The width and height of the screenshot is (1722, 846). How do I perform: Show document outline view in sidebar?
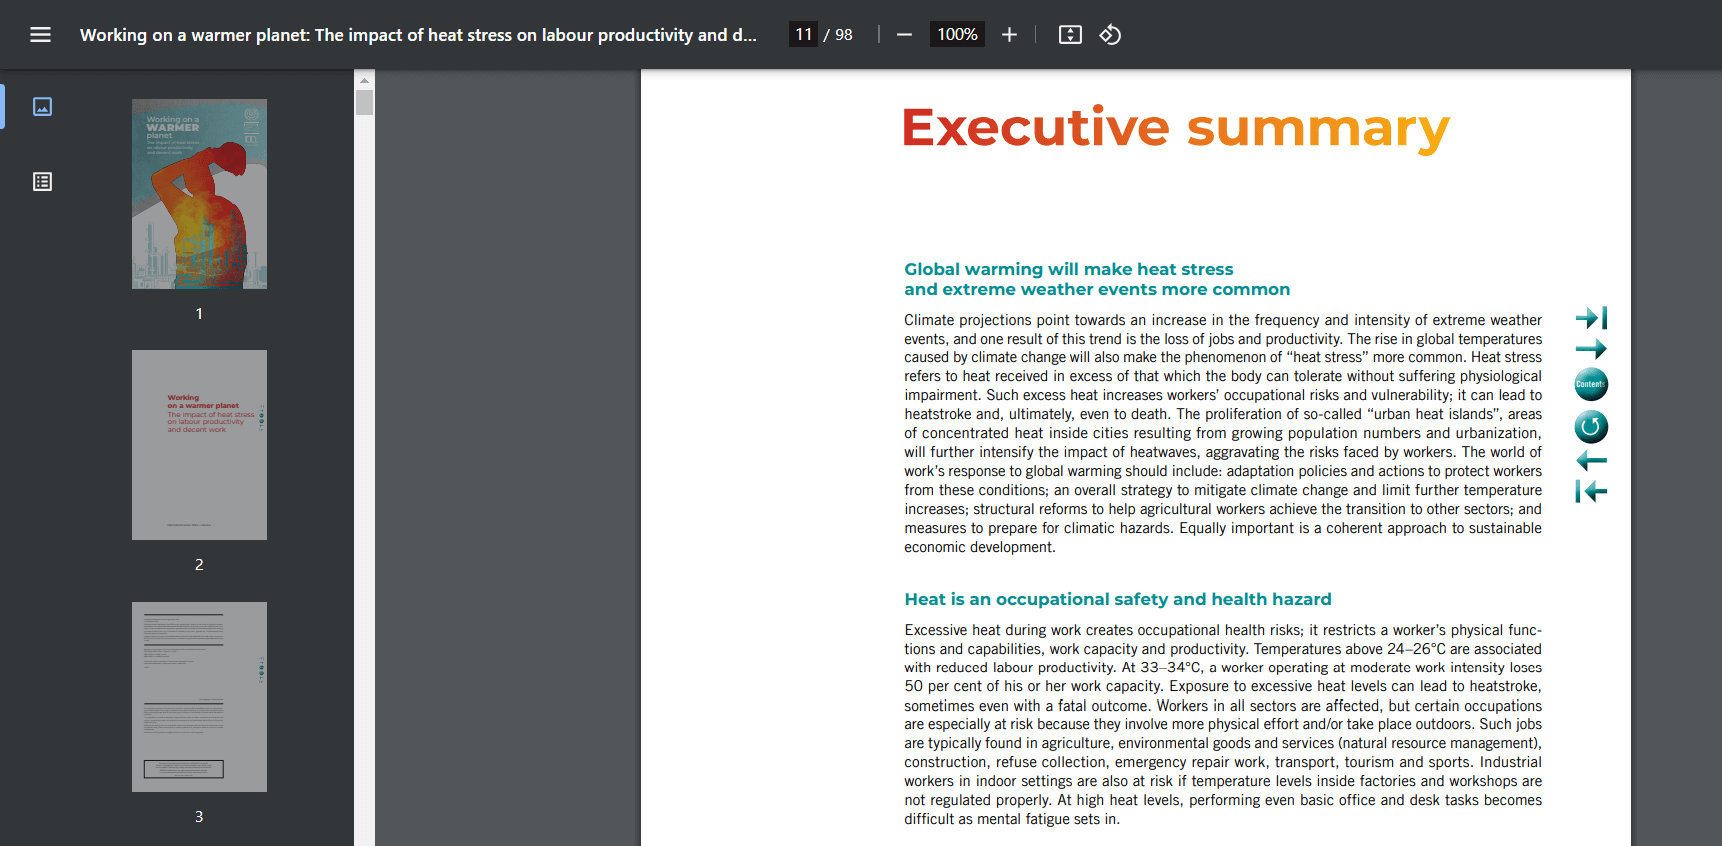pyautogui.click(x=42, y=181)
